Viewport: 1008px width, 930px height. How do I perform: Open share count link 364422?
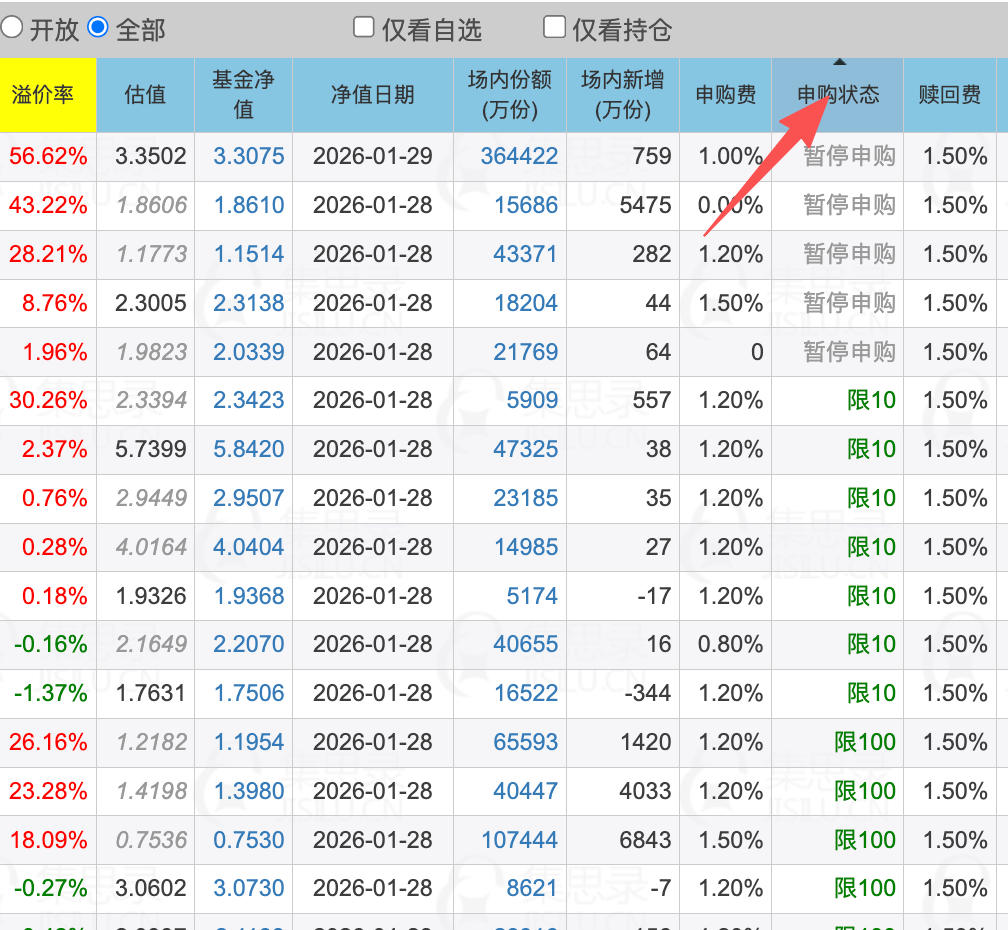[x=519, y=157]
